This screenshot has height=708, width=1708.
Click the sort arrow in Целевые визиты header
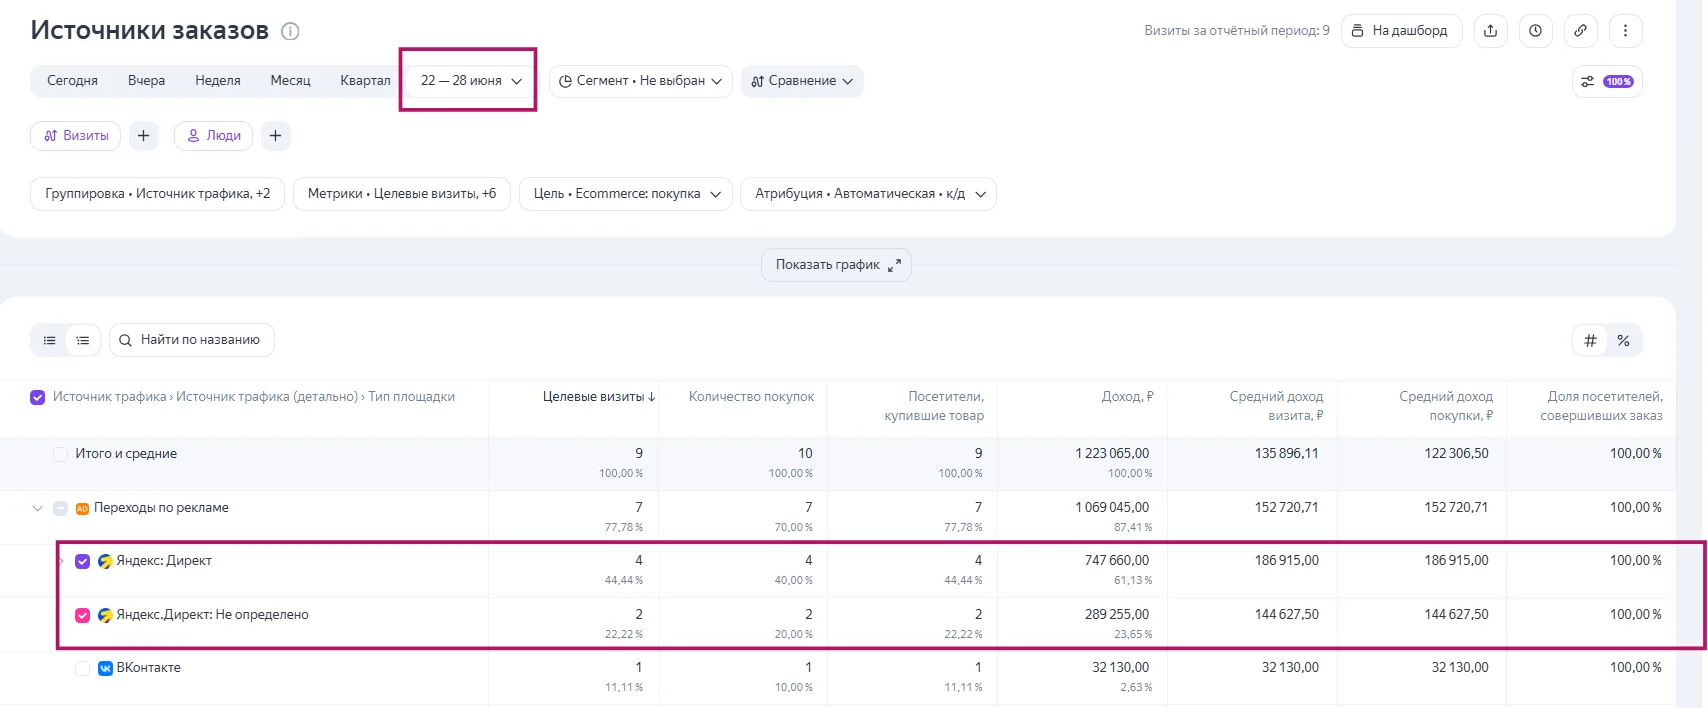(652, 397)
